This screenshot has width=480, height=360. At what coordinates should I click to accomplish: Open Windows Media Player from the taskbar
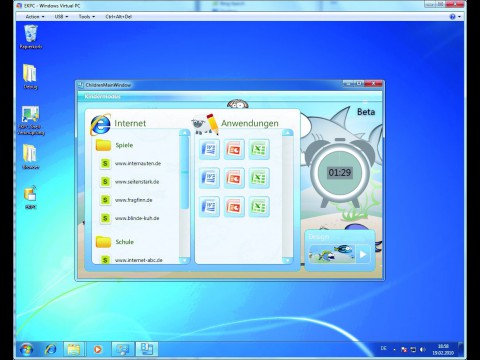(x=98, y=349)
